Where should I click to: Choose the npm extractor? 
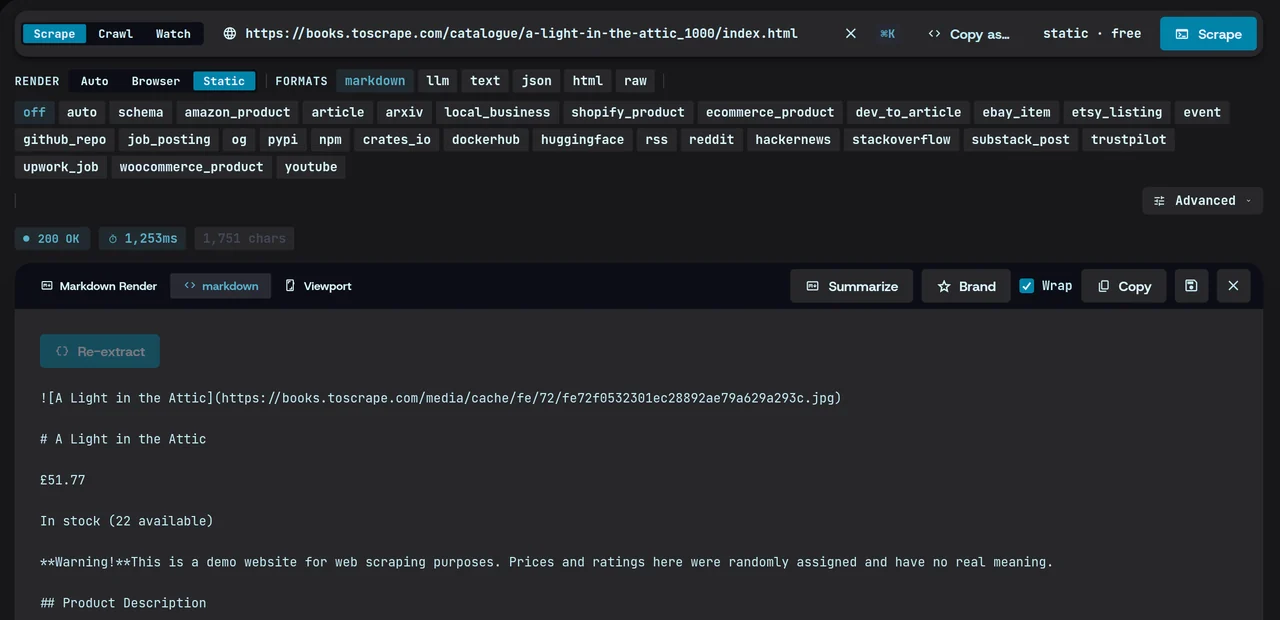pyautogui.click(x=330, y=139)
